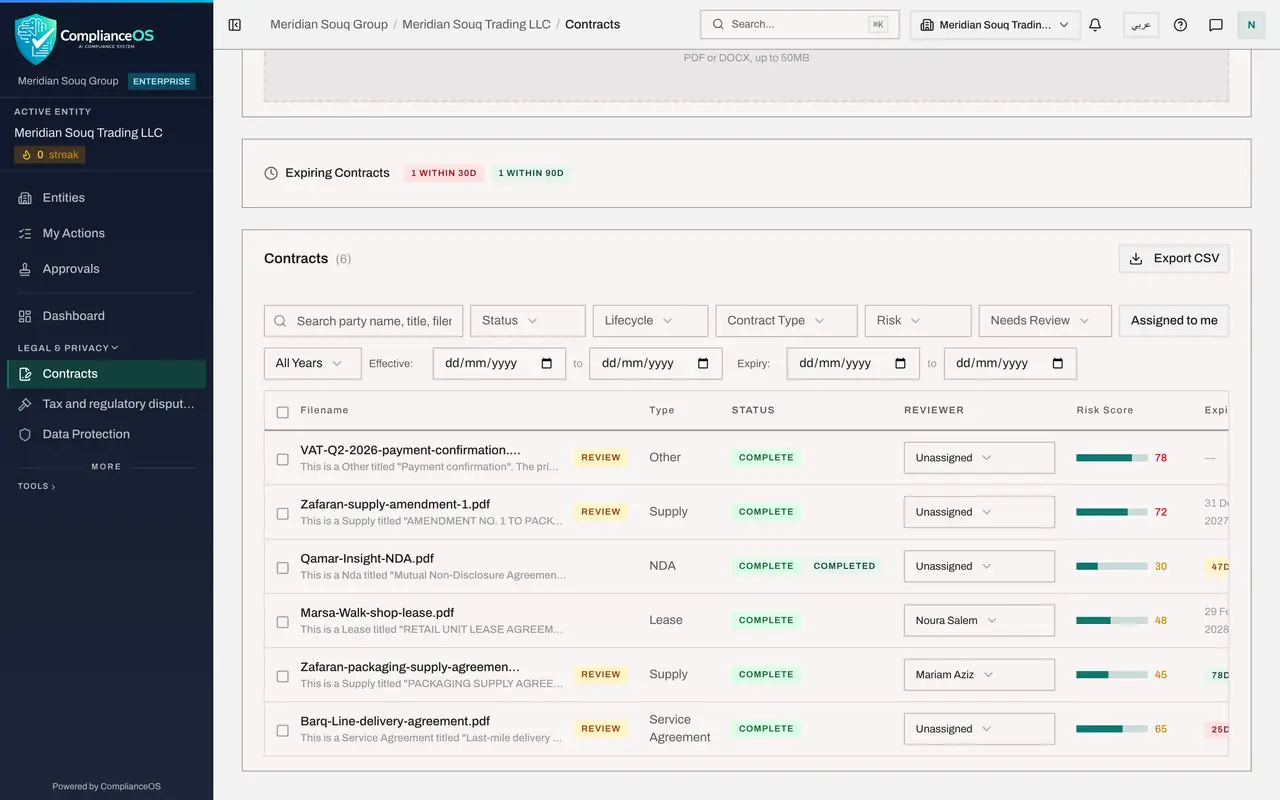Check the Qamar-Insight-NDA.pdf row checkbox
This screenshot has height=800, width=1280.
pyautogui.click(x=282, y=567)
